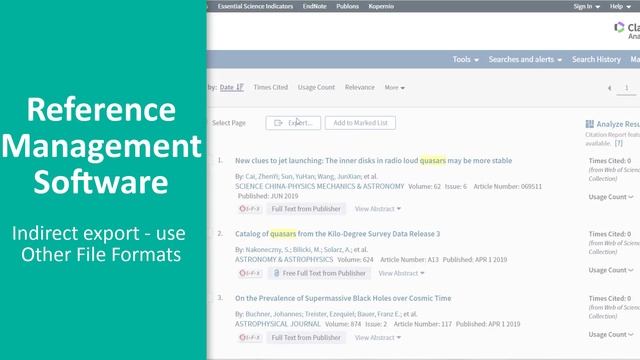The width and height of the screenshot is (640, 360).
Task: Expand Usage Count for second result
Action: pyautogui.click(x=611, y=270)
